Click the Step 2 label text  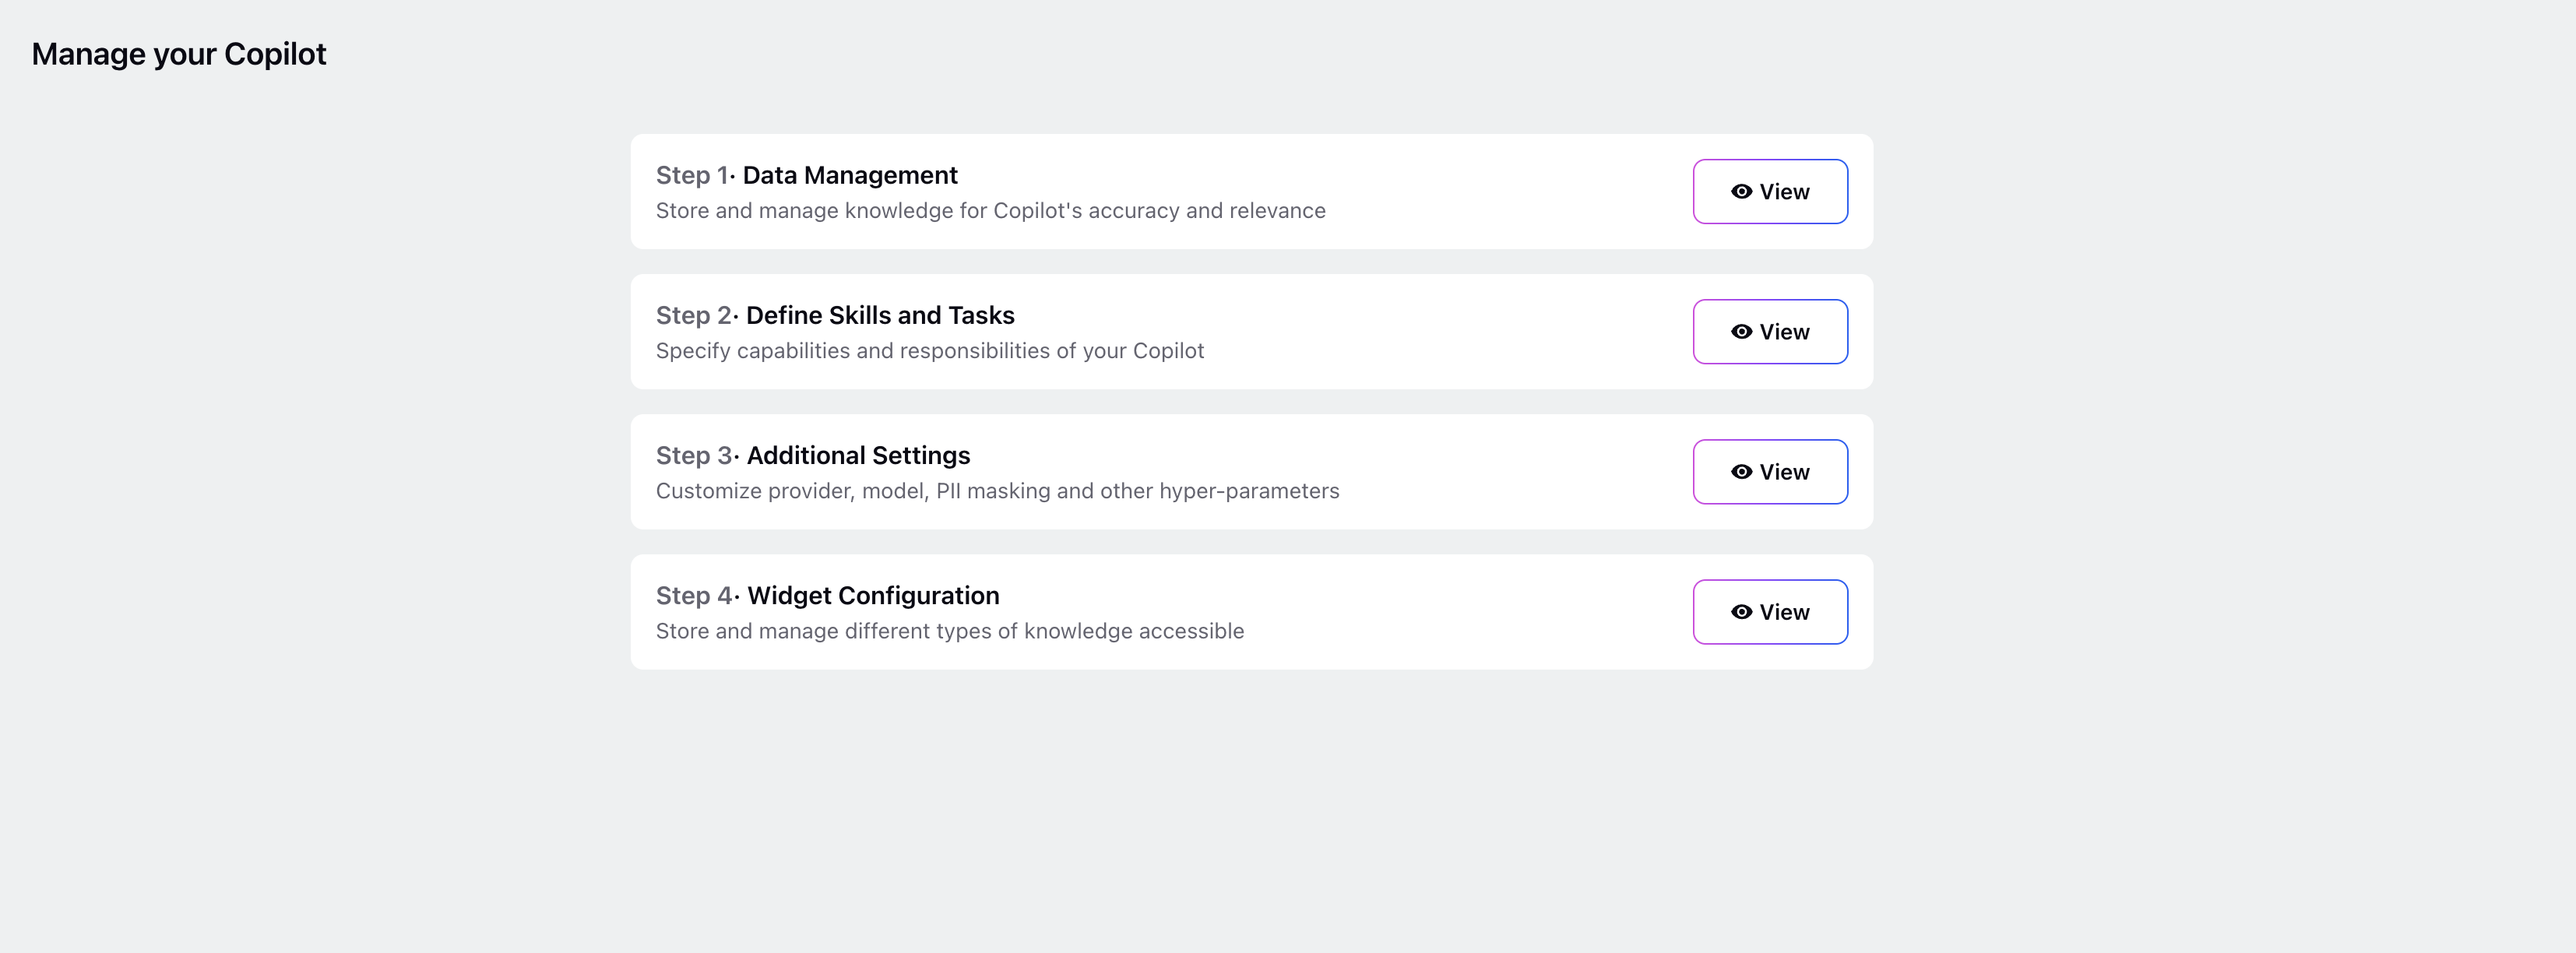[x=694, y=315]
